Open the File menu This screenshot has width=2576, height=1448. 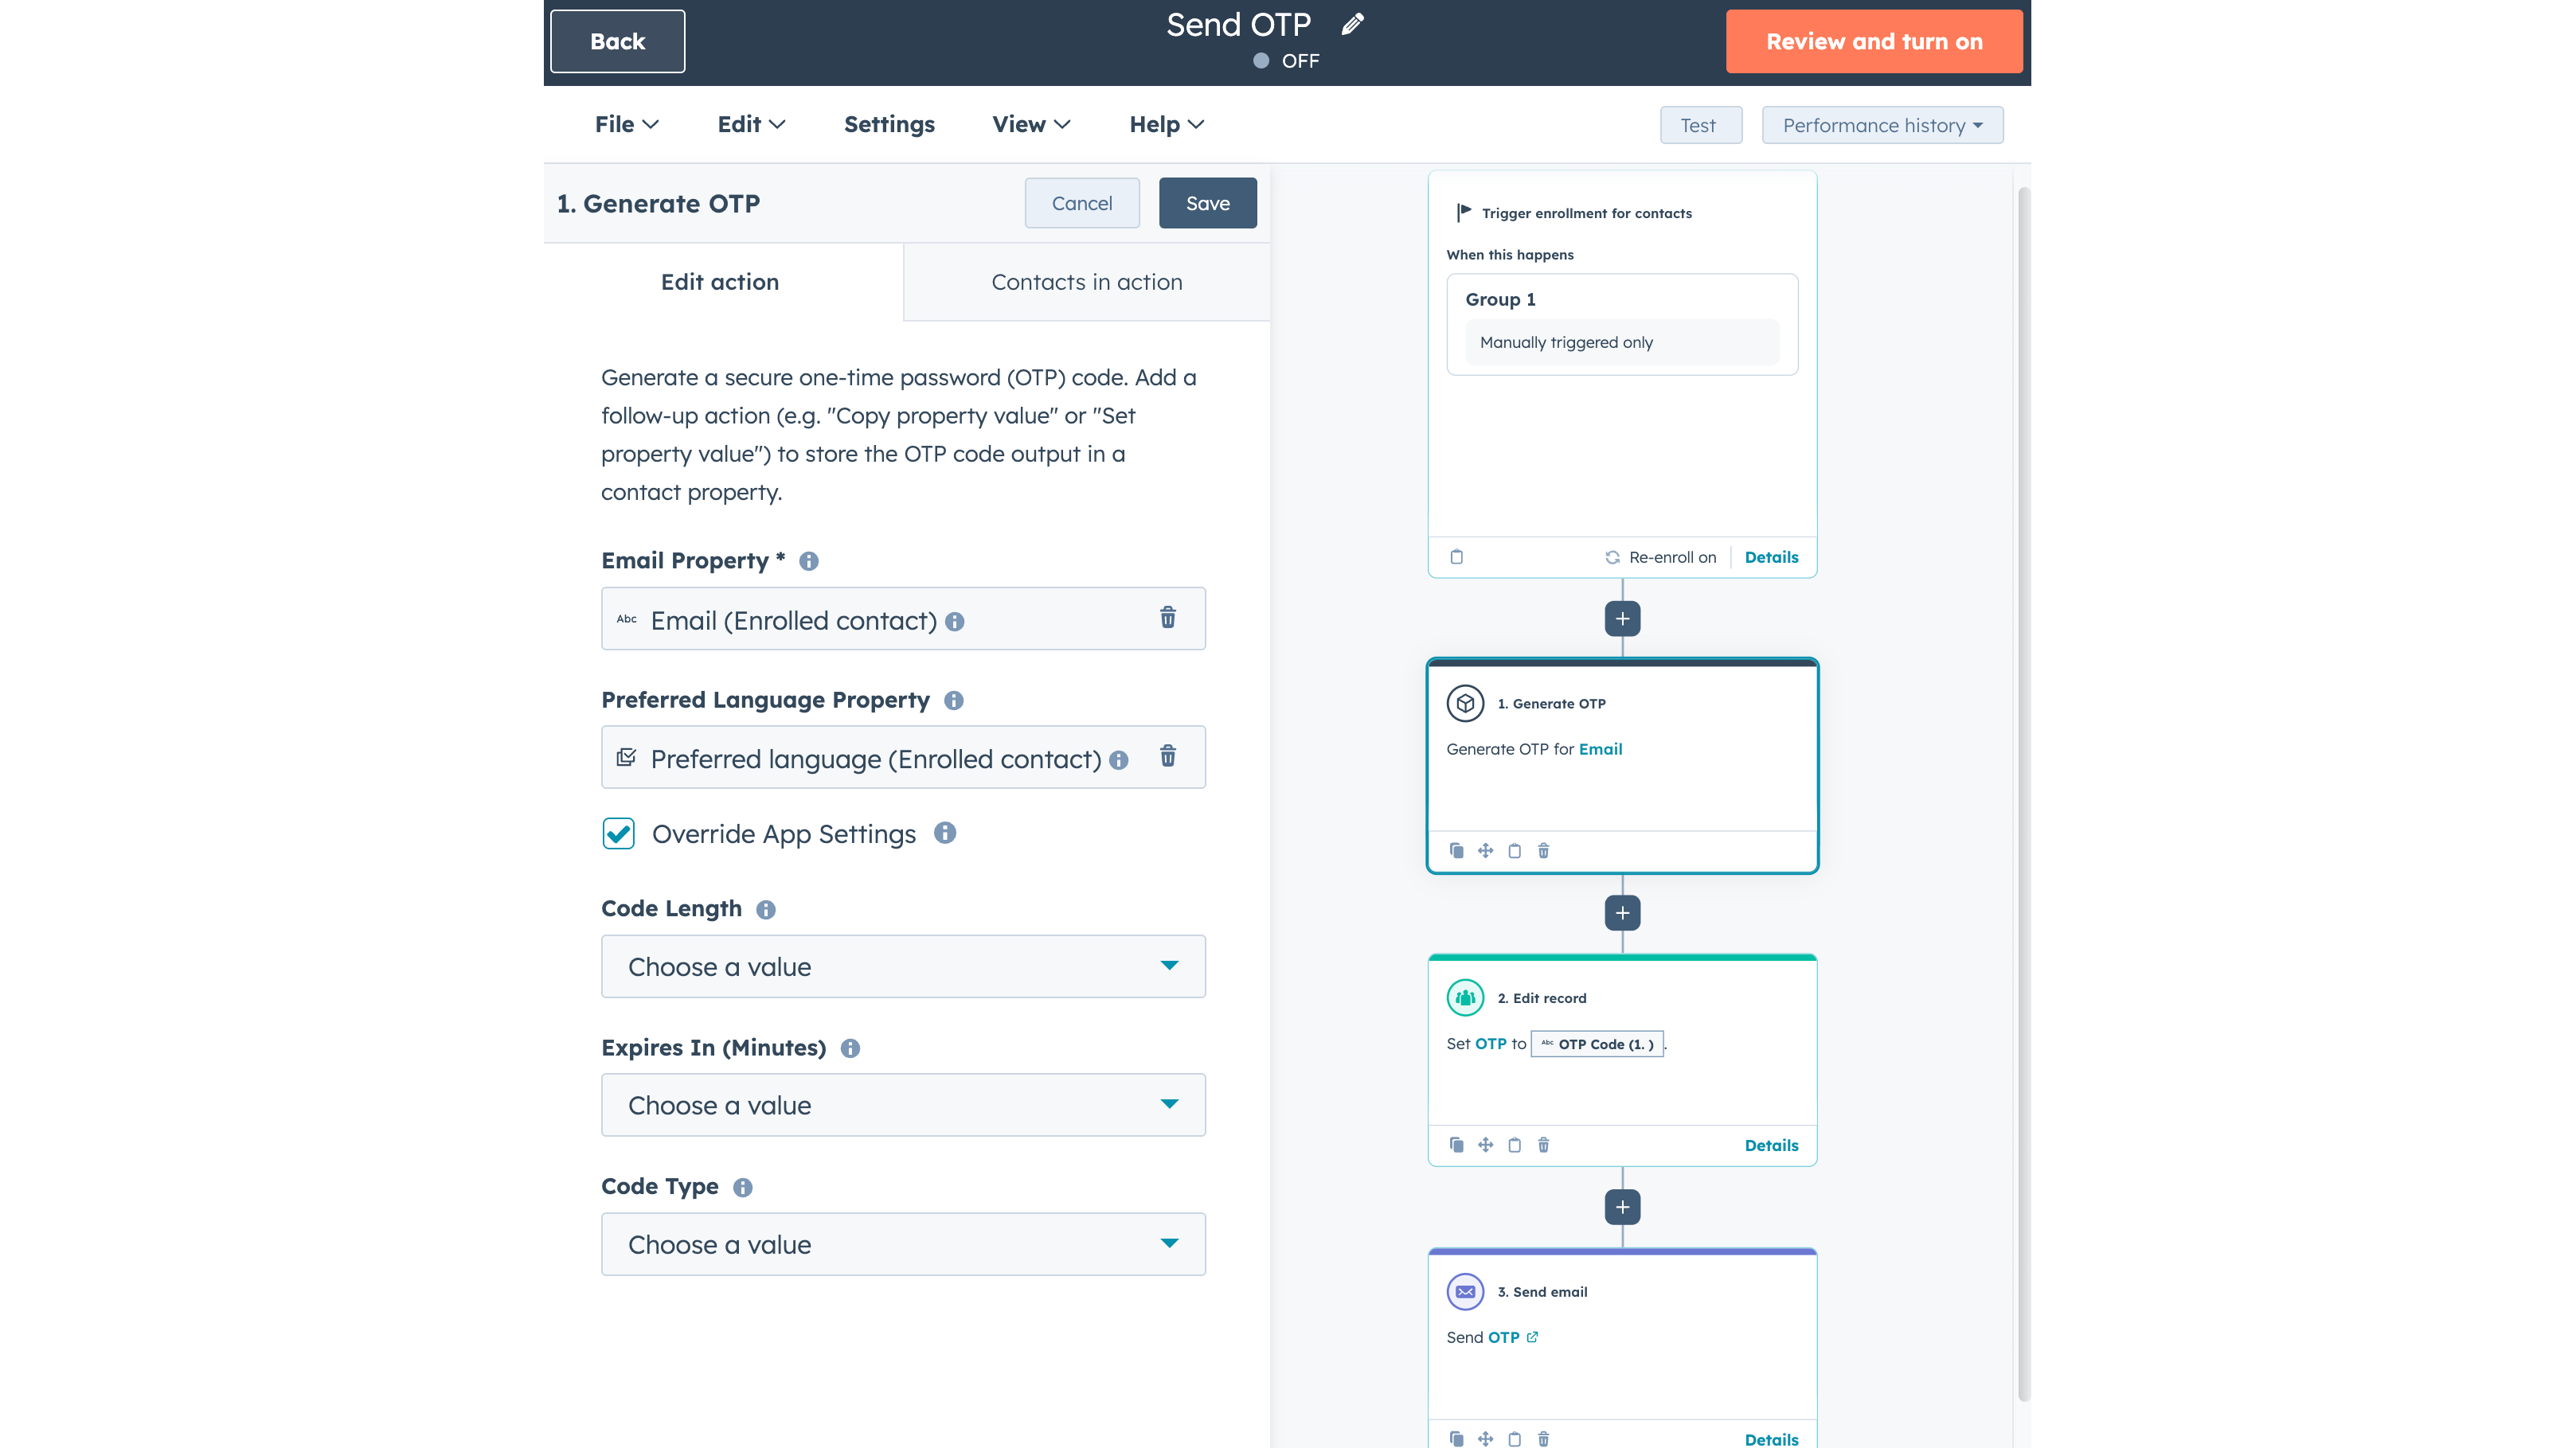[x=626, y=124]
